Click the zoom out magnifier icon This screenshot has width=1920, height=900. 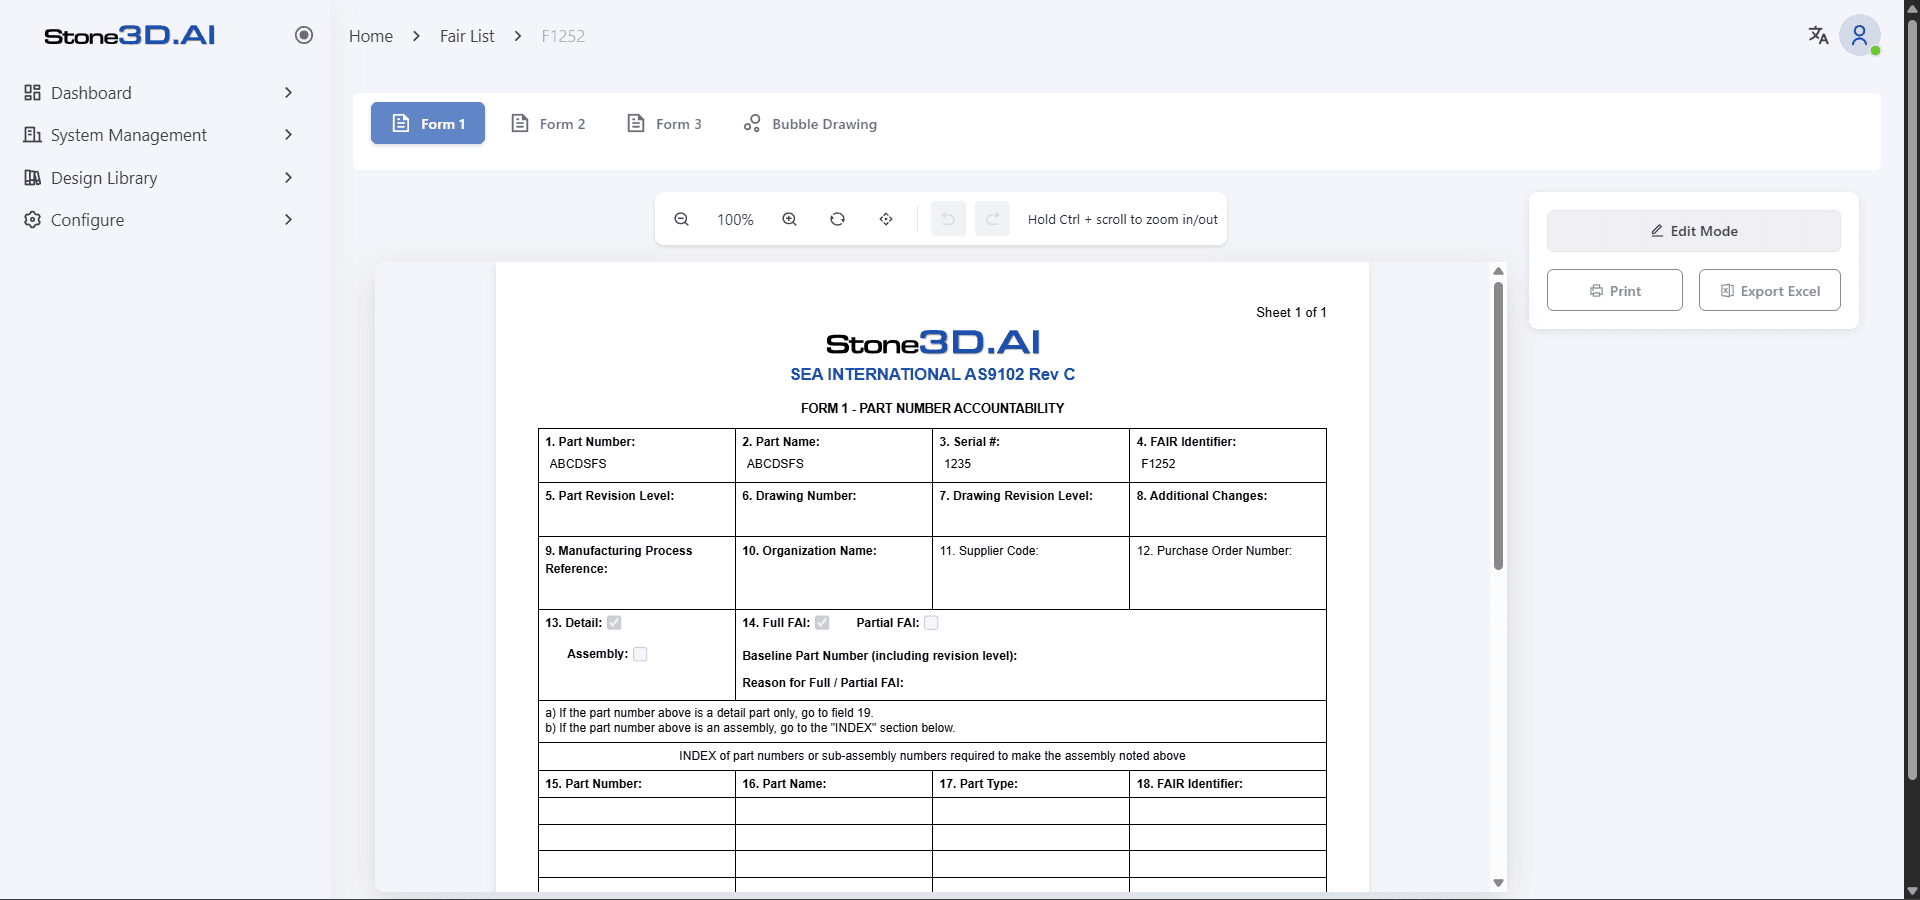coord(681,219)
